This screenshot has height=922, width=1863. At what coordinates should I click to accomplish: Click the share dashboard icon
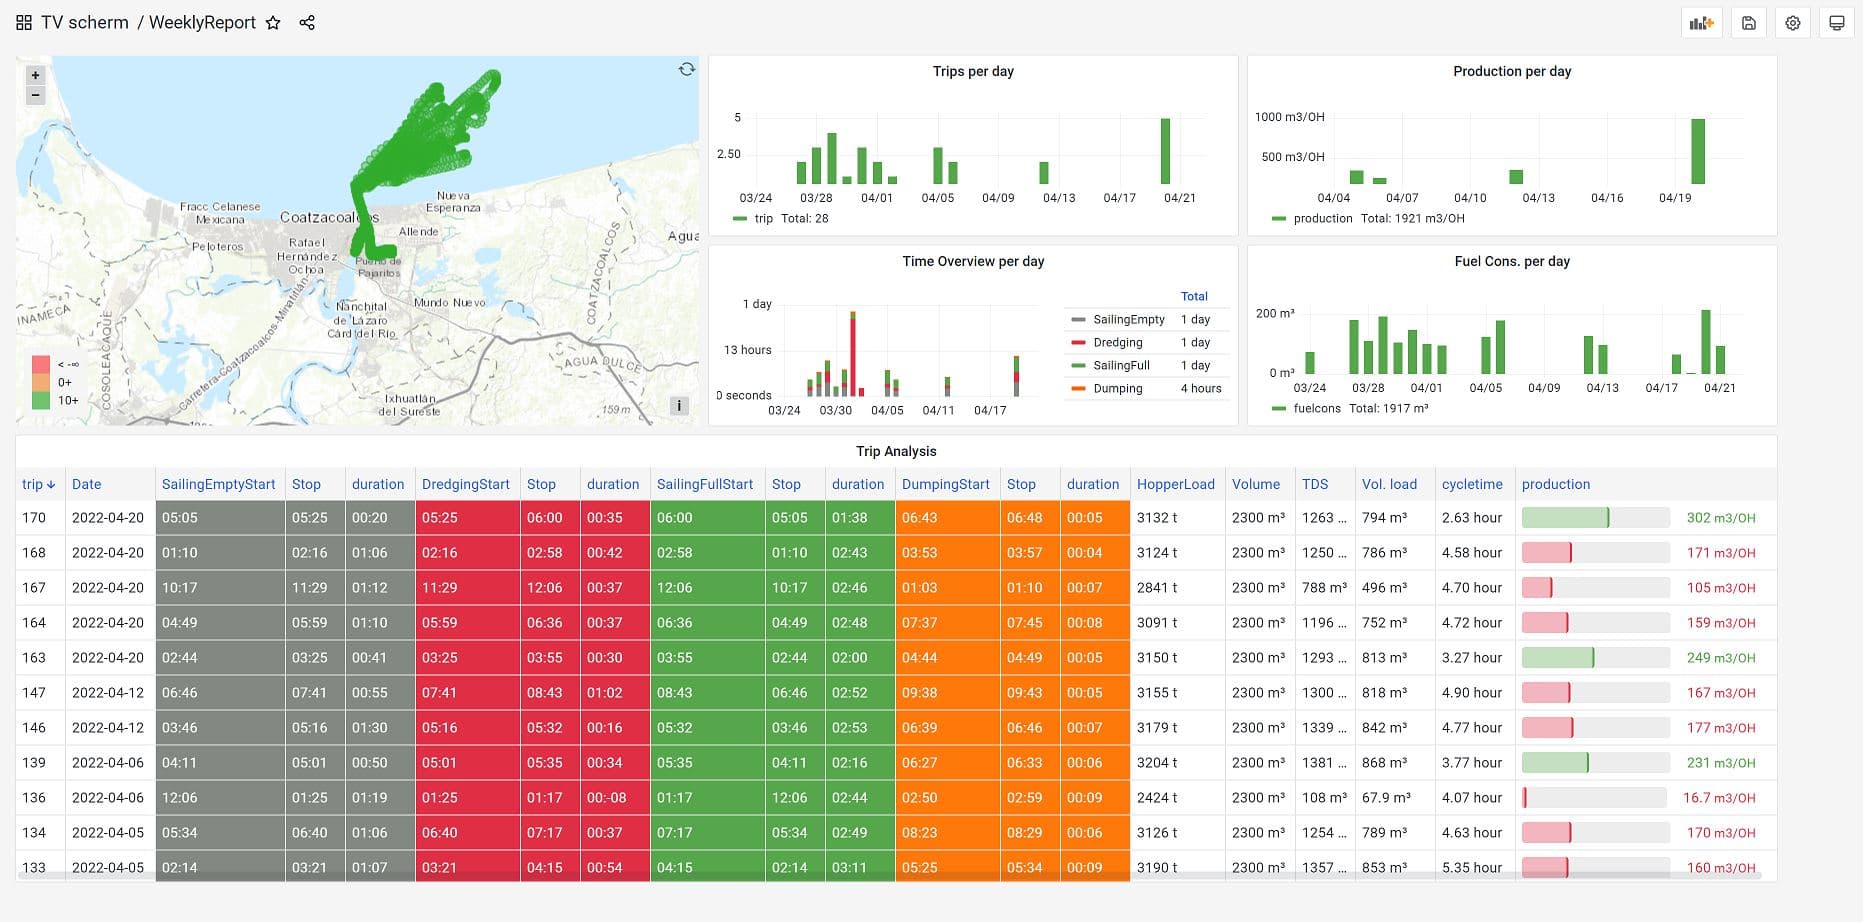click(x=307, y=22)
